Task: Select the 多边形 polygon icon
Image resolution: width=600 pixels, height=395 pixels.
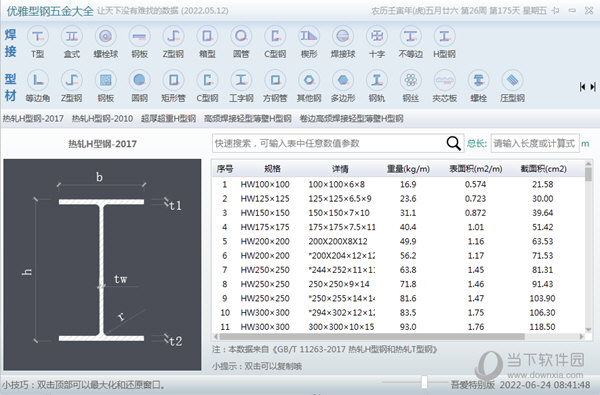Action: pos(343,81)
